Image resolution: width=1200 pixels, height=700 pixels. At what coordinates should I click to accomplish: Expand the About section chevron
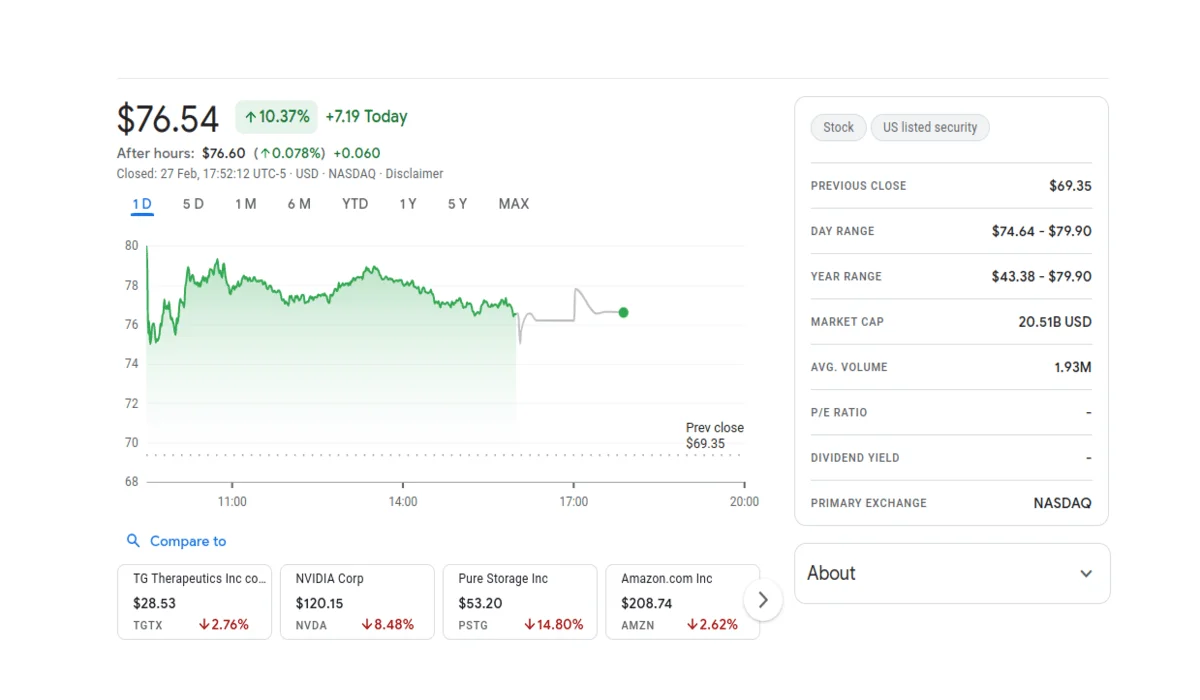1086,574
